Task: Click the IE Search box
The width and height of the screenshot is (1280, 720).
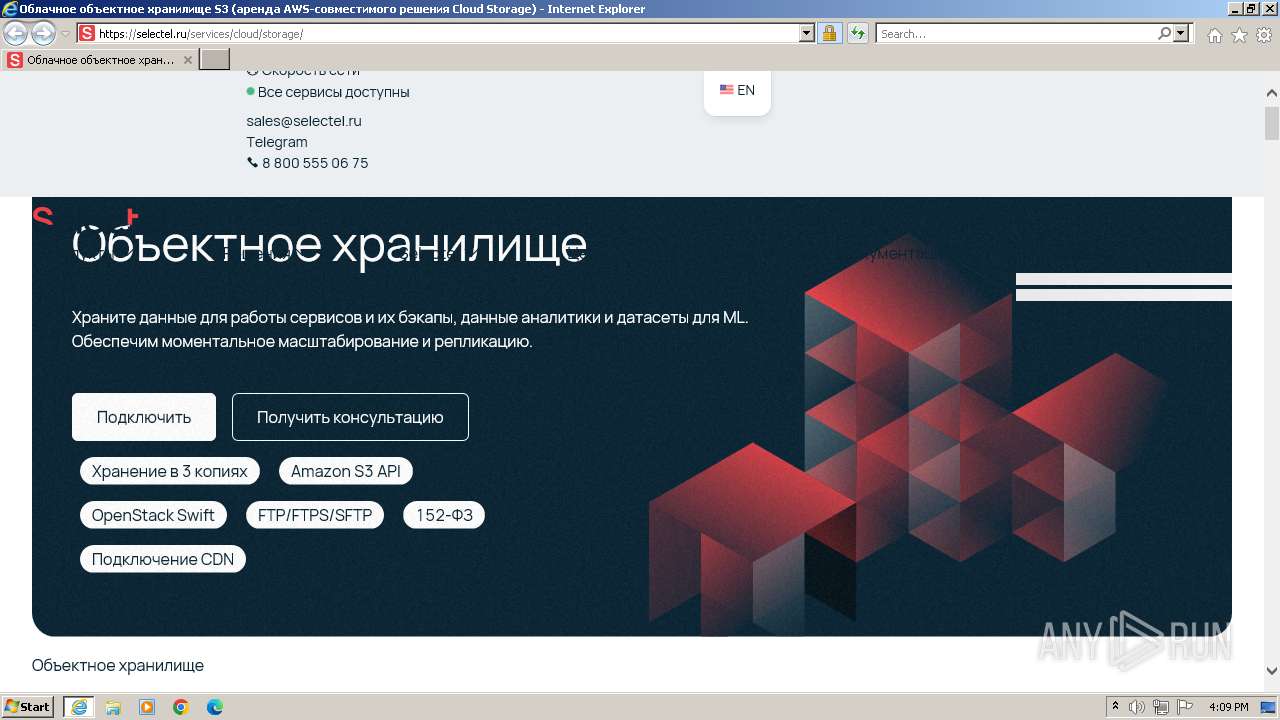Action: [x=1015, y=33]
